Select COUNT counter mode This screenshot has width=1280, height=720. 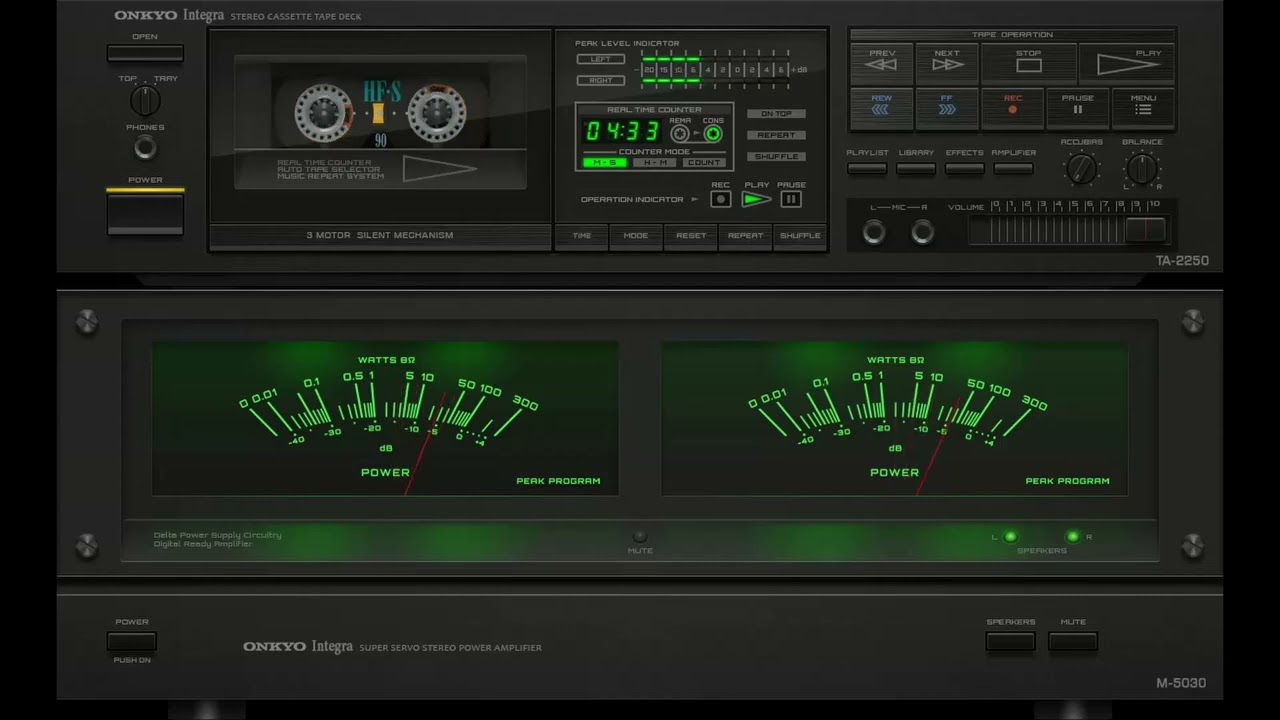[x=704, y=162]
